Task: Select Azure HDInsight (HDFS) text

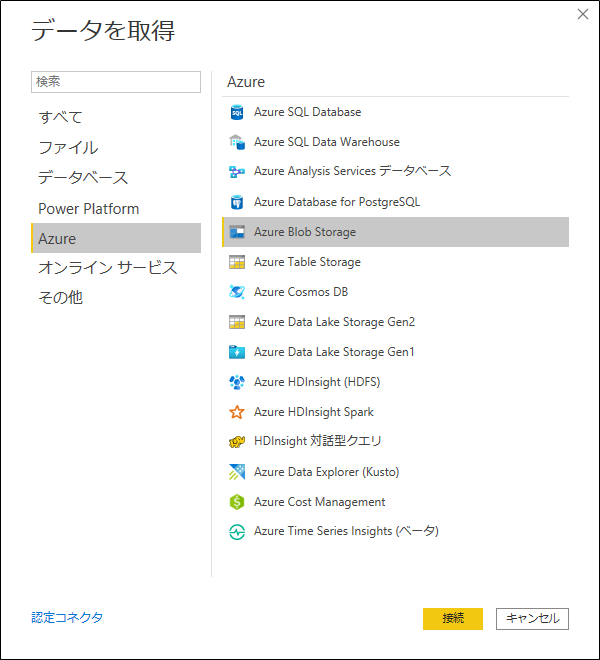Action: coord(317,382)
